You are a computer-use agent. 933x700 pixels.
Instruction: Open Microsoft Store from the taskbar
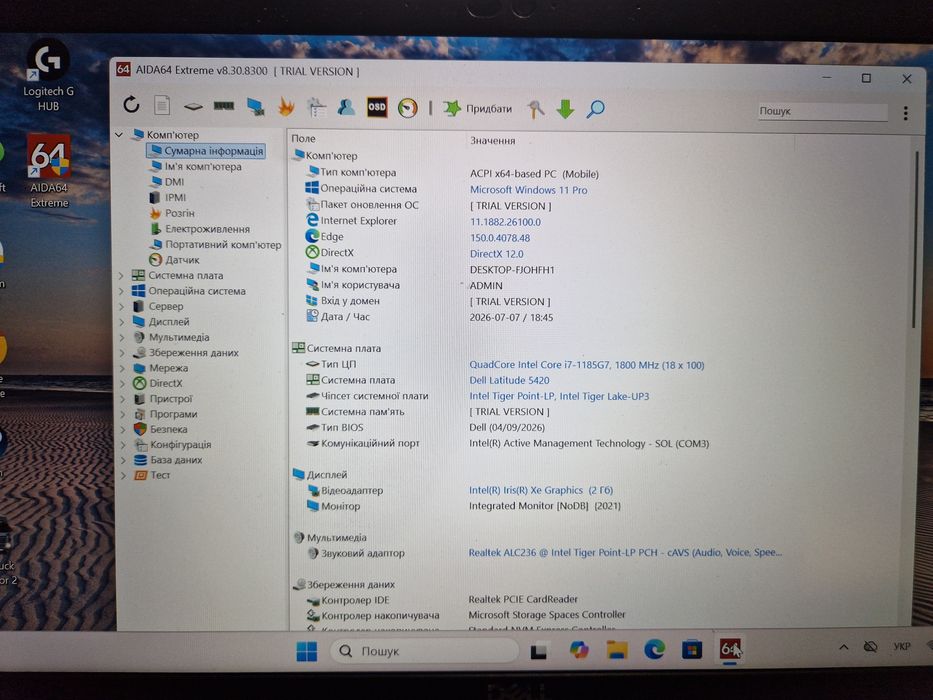point(691,649)
